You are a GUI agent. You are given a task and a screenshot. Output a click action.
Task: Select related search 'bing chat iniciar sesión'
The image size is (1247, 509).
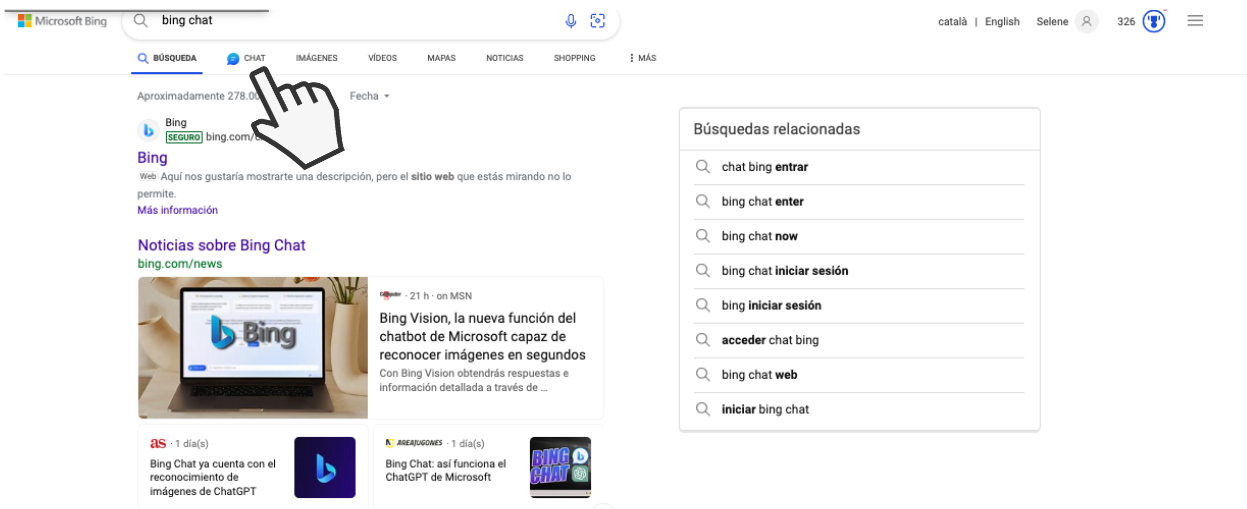[785, 270]
